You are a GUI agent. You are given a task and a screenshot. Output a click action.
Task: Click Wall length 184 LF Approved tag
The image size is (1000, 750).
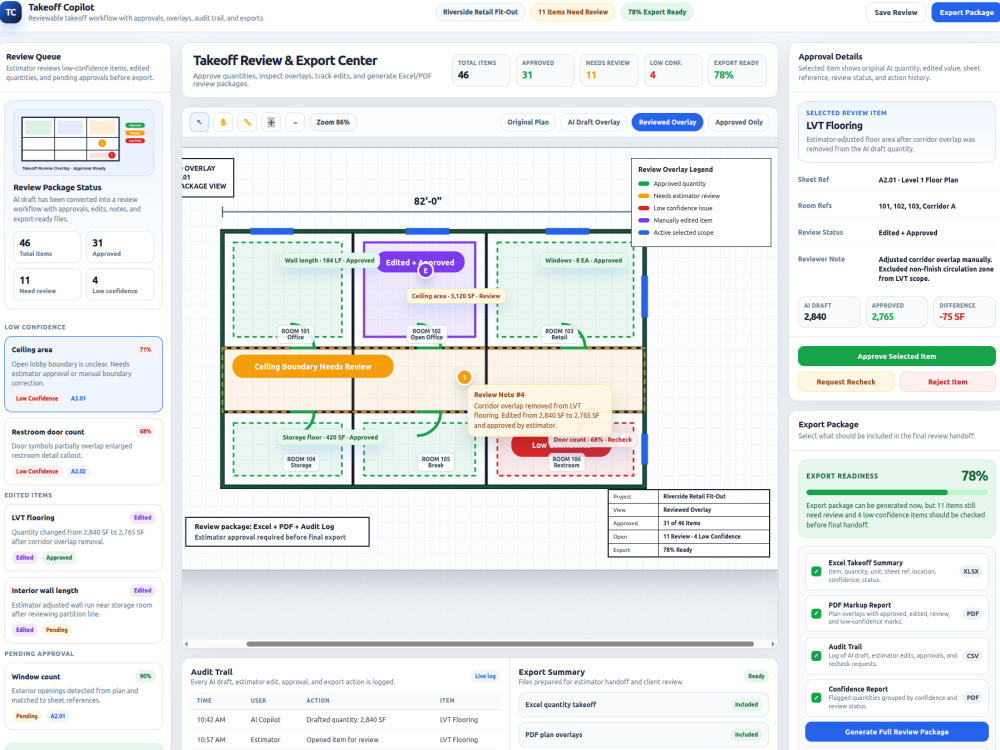coord(329,260)
